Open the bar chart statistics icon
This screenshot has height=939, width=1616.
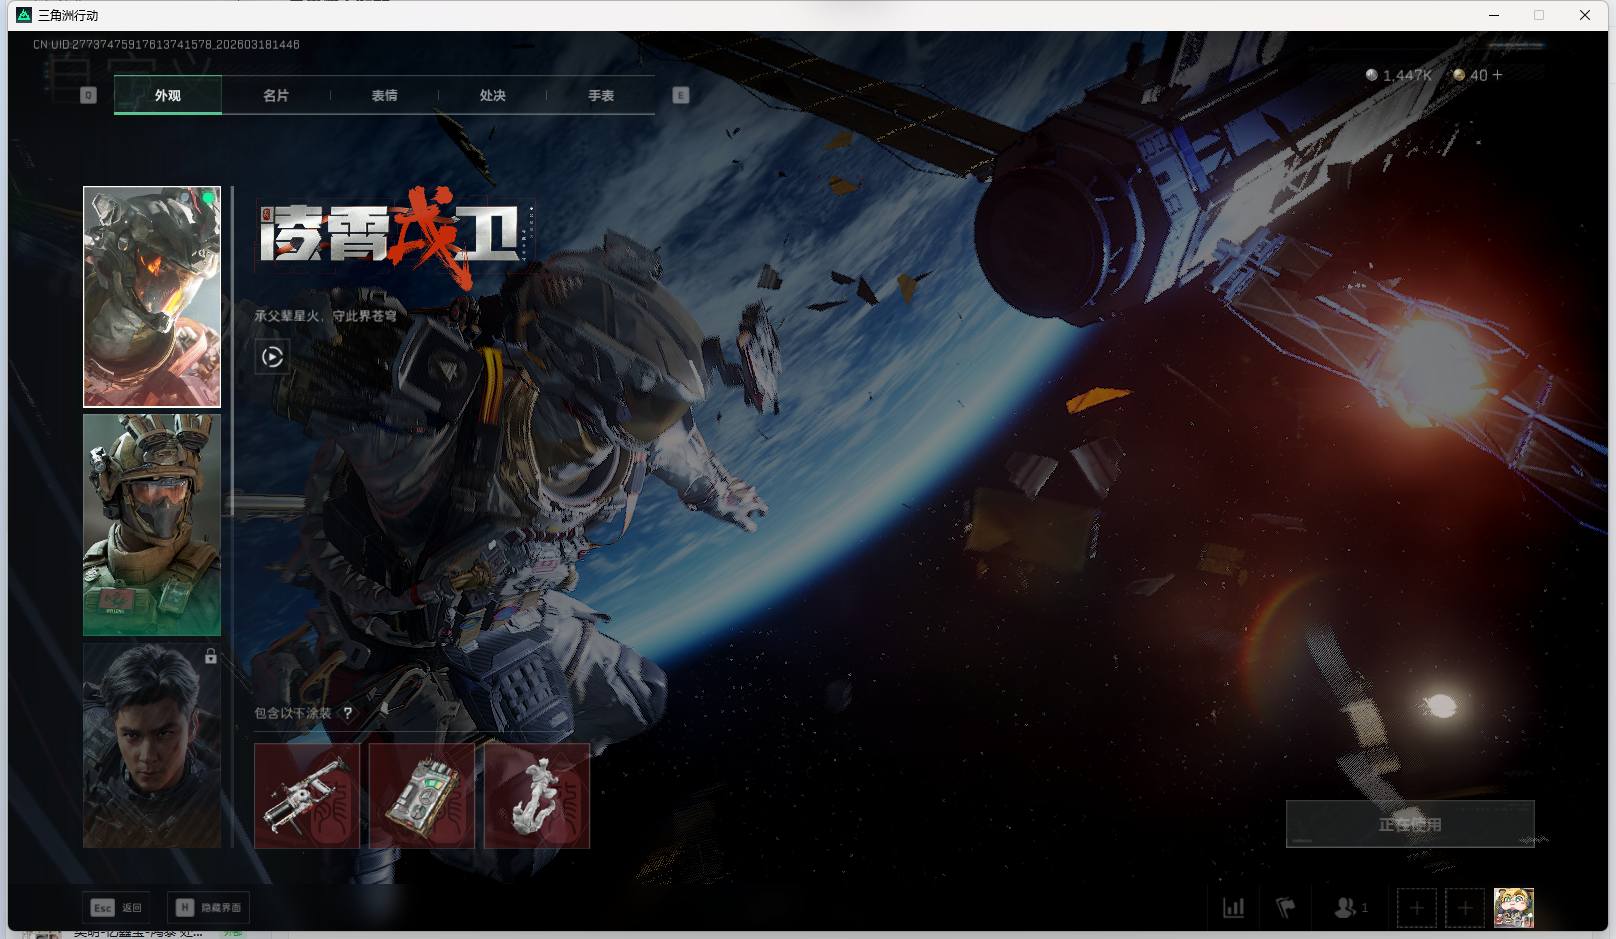point(1234,908)
